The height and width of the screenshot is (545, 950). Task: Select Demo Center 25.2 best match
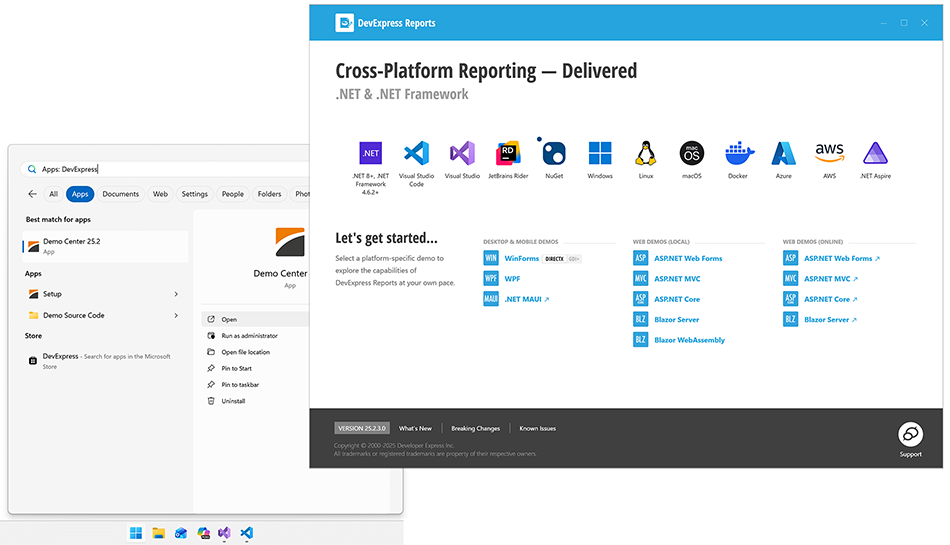pos(105,246)
